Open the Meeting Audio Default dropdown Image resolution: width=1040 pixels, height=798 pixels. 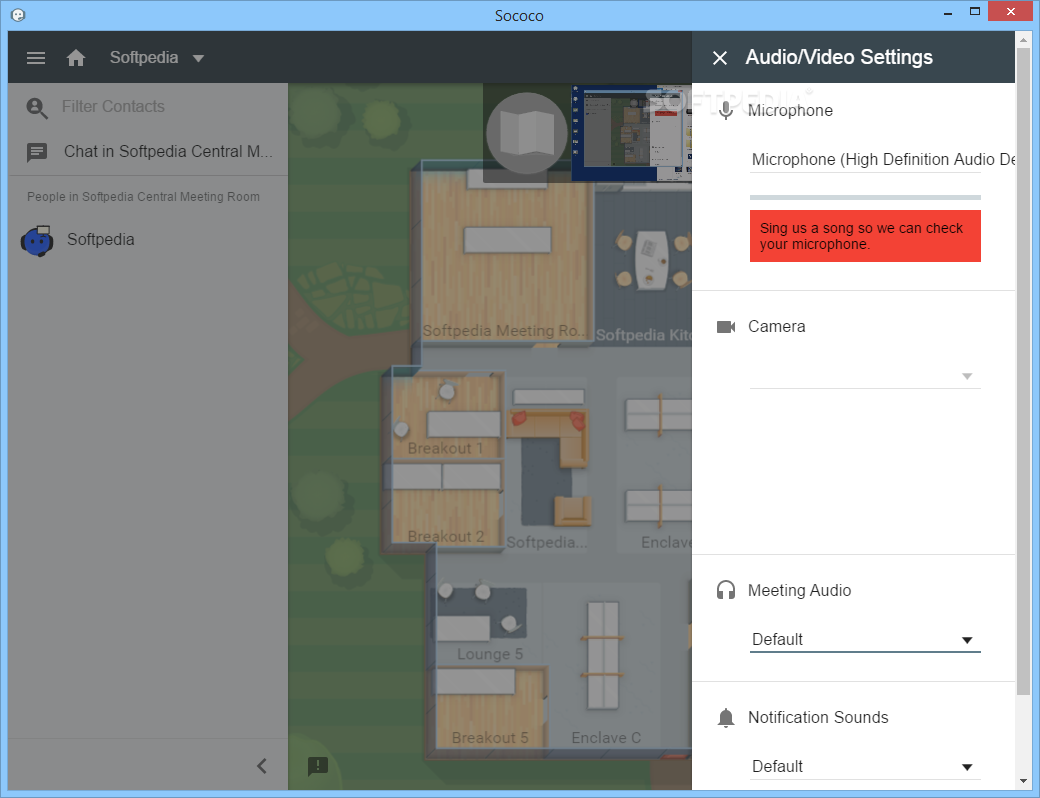(x=865, y=639)
